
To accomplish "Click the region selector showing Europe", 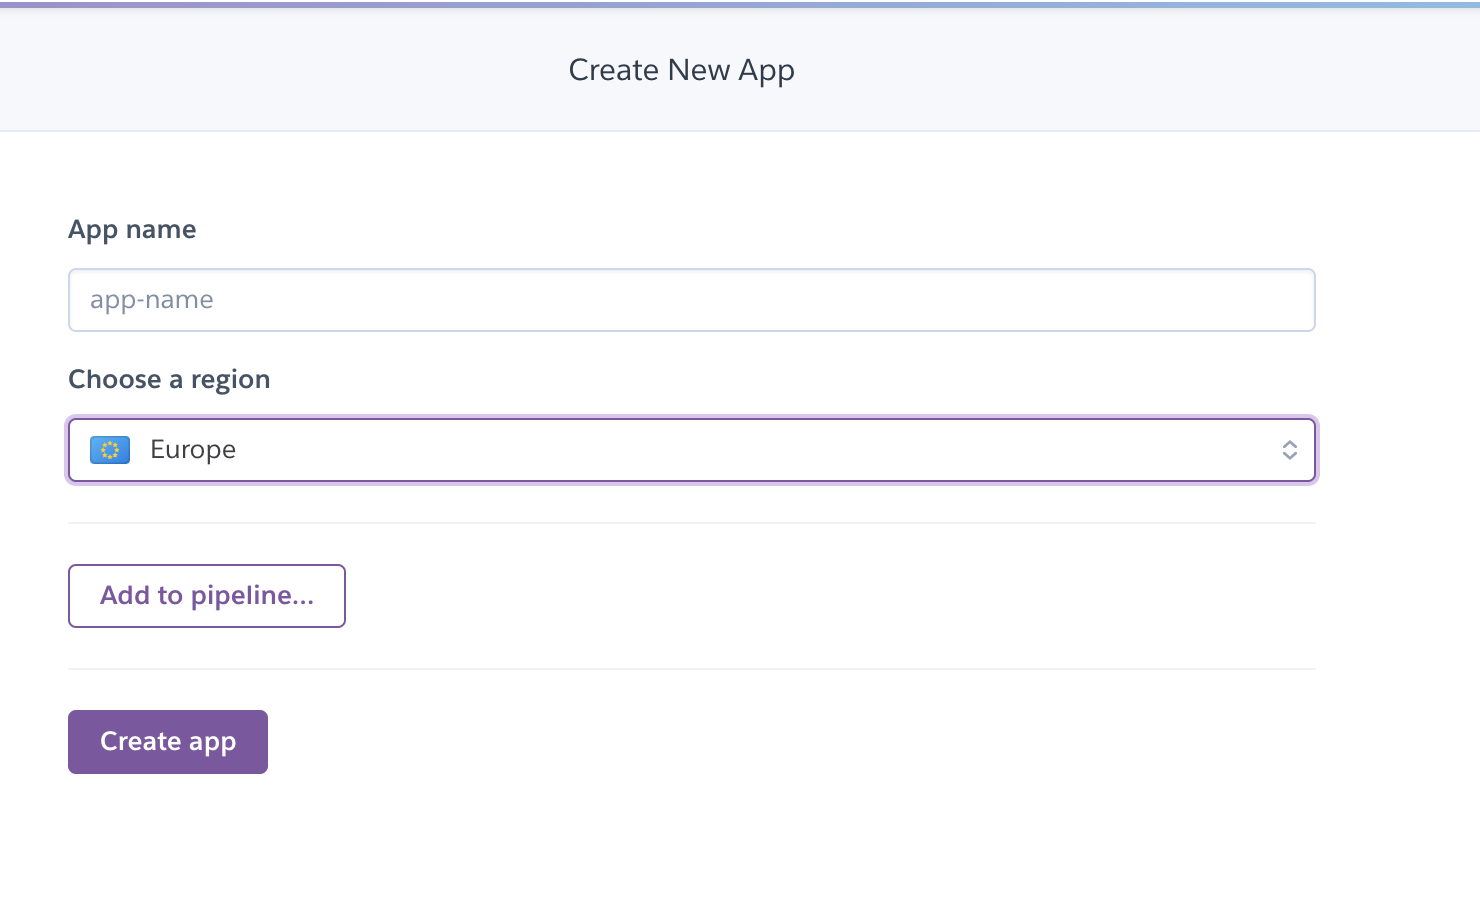I will 691,450.
